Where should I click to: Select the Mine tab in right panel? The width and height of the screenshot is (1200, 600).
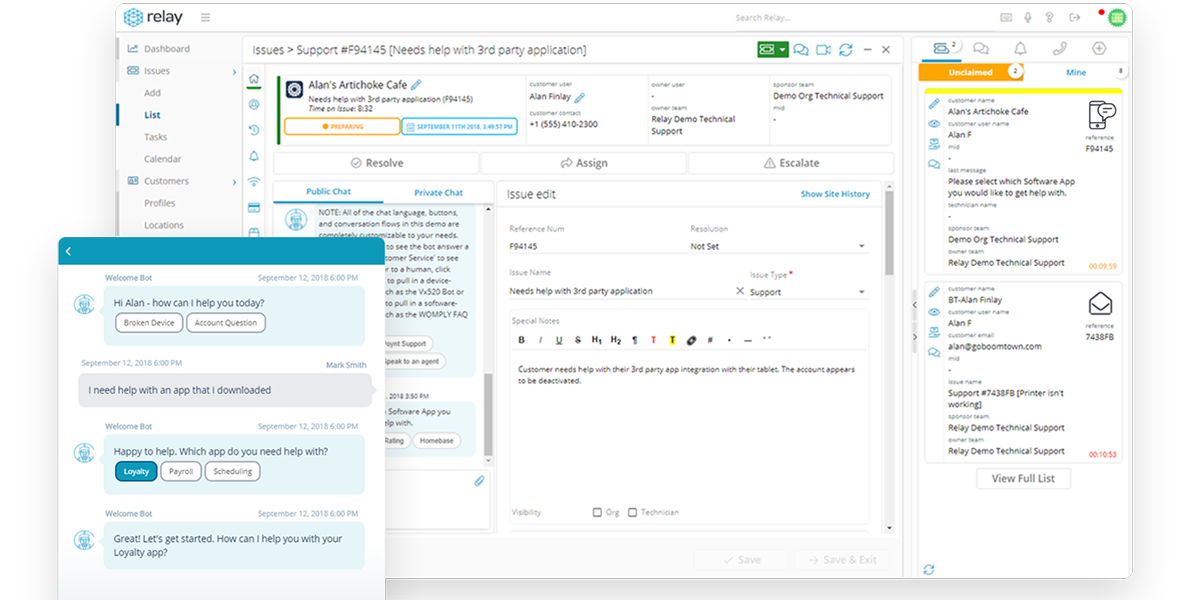[1076, 72]
